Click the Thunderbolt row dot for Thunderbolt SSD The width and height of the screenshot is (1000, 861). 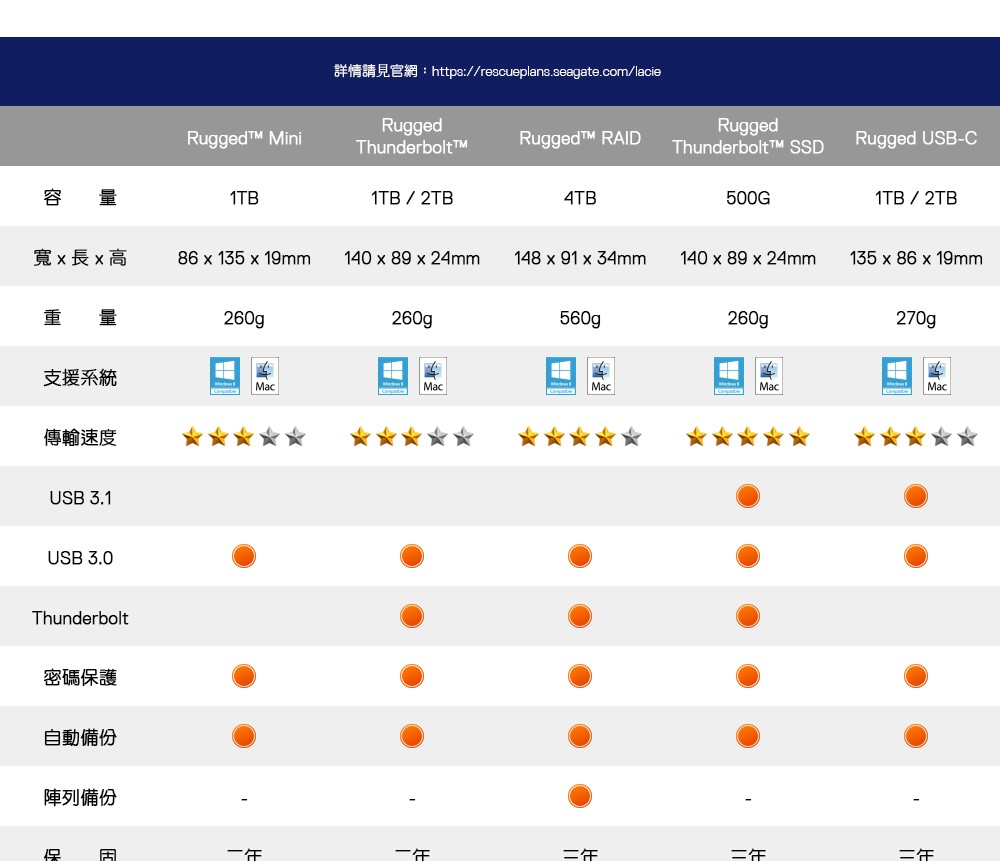tap(748, 616)
